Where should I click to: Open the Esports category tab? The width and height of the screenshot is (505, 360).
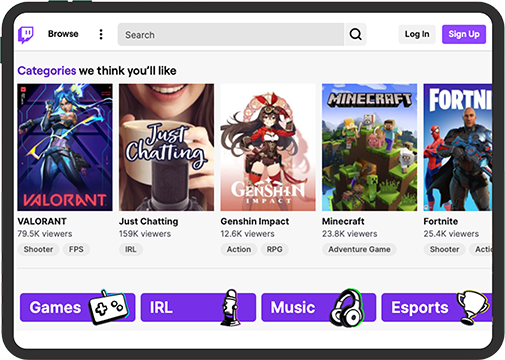[x=437, y=307]
